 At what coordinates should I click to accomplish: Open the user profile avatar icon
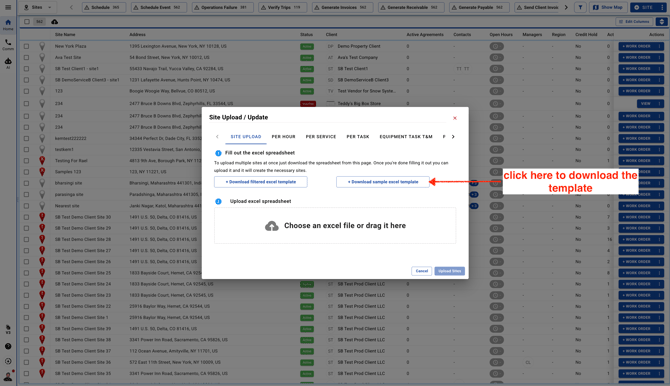click(x=8, y=376)
